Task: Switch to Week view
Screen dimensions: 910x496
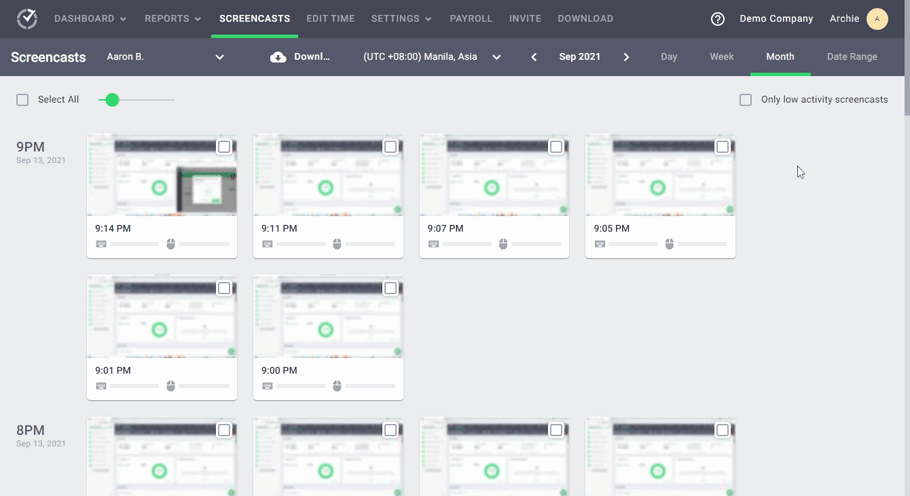Action: click(721, 57)
